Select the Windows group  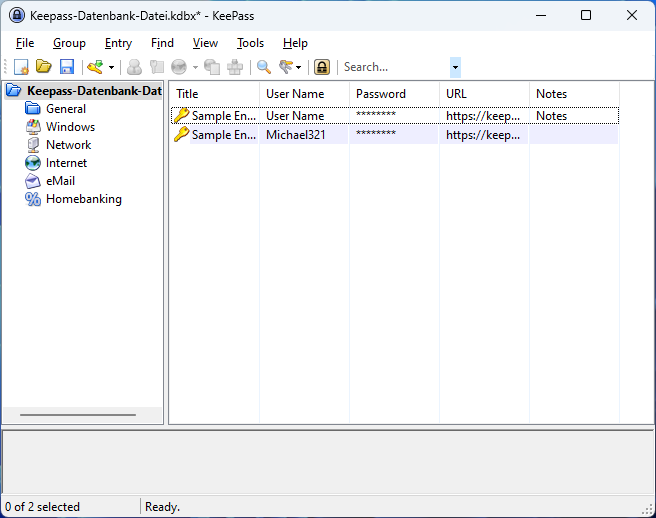pos(70,127)
